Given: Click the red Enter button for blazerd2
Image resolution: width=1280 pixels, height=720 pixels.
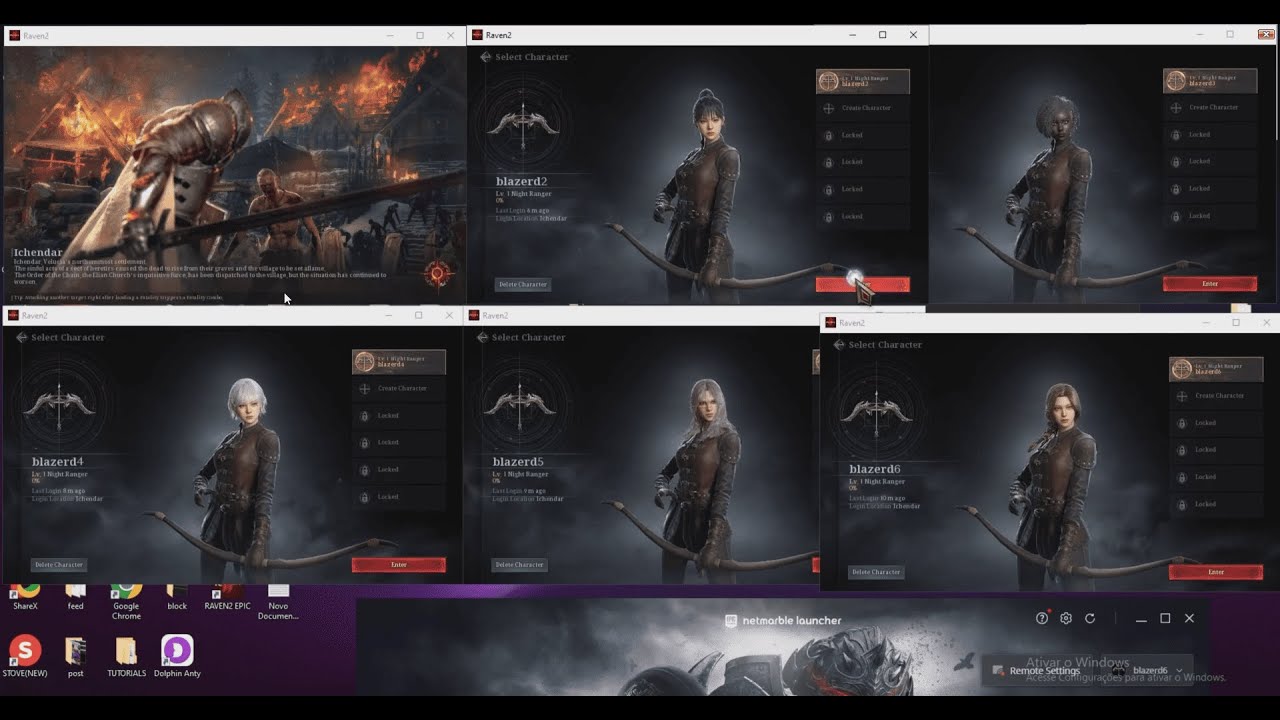Looking at the screenshot, I should tap(863, 285).
